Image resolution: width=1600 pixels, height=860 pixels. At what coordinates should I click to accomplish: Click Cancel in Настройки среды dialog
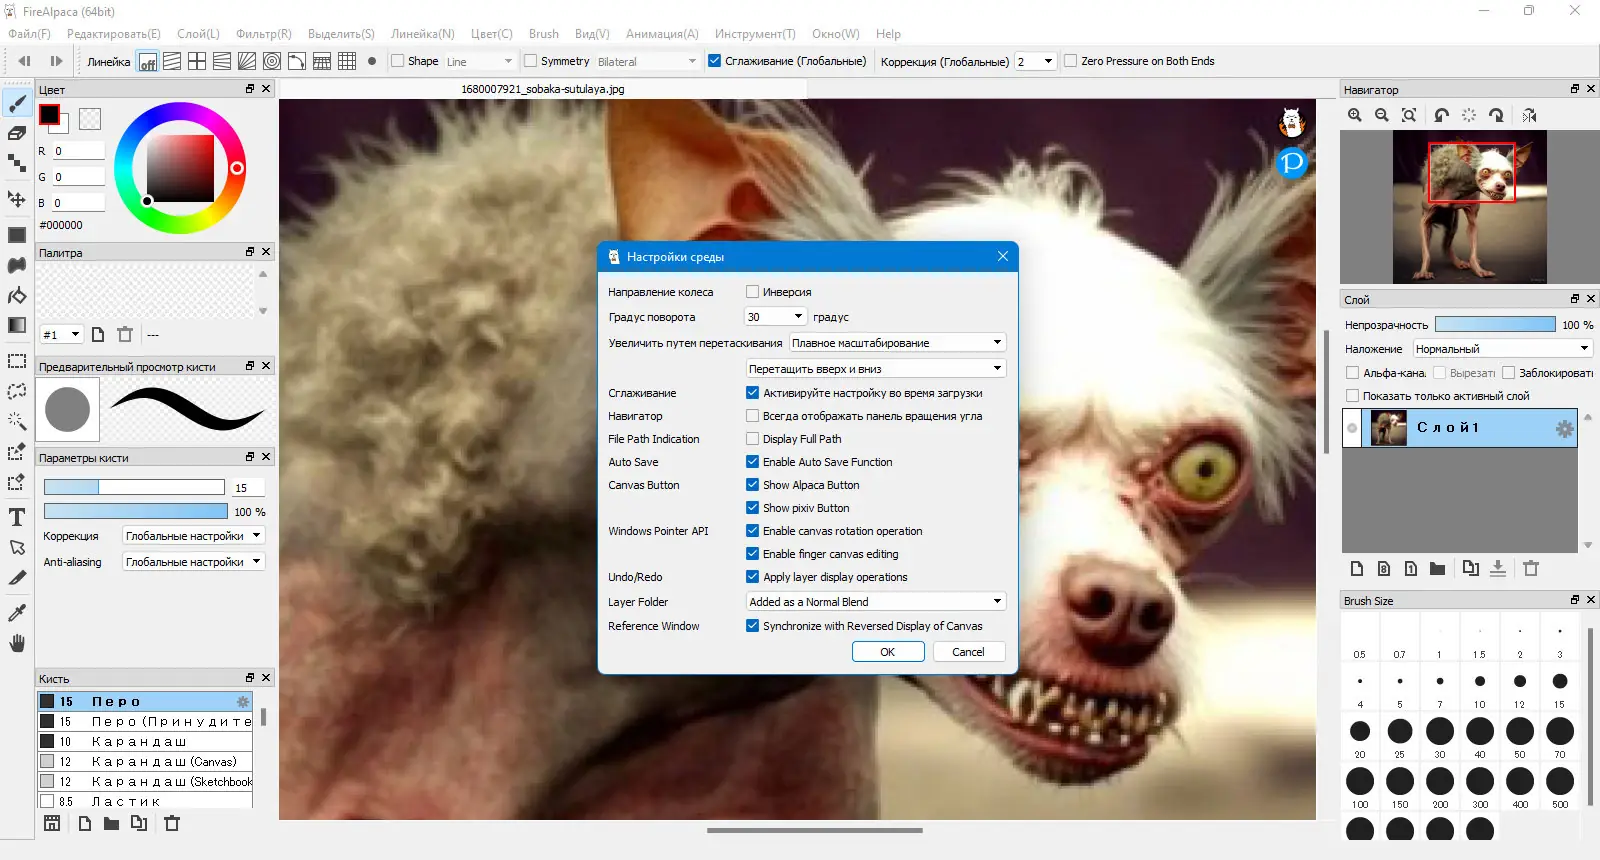click(968, 652)
